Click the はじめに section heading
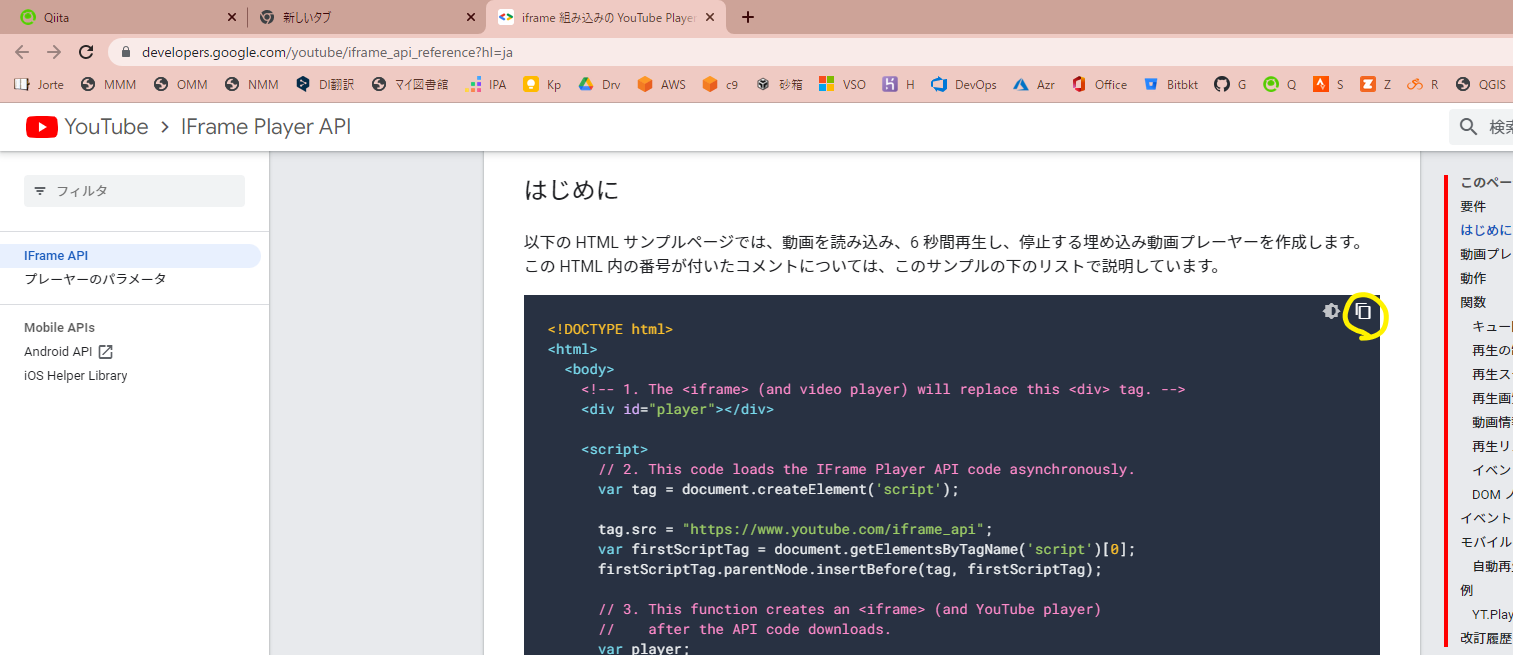1513x655 pixels. tap(572, 190)
